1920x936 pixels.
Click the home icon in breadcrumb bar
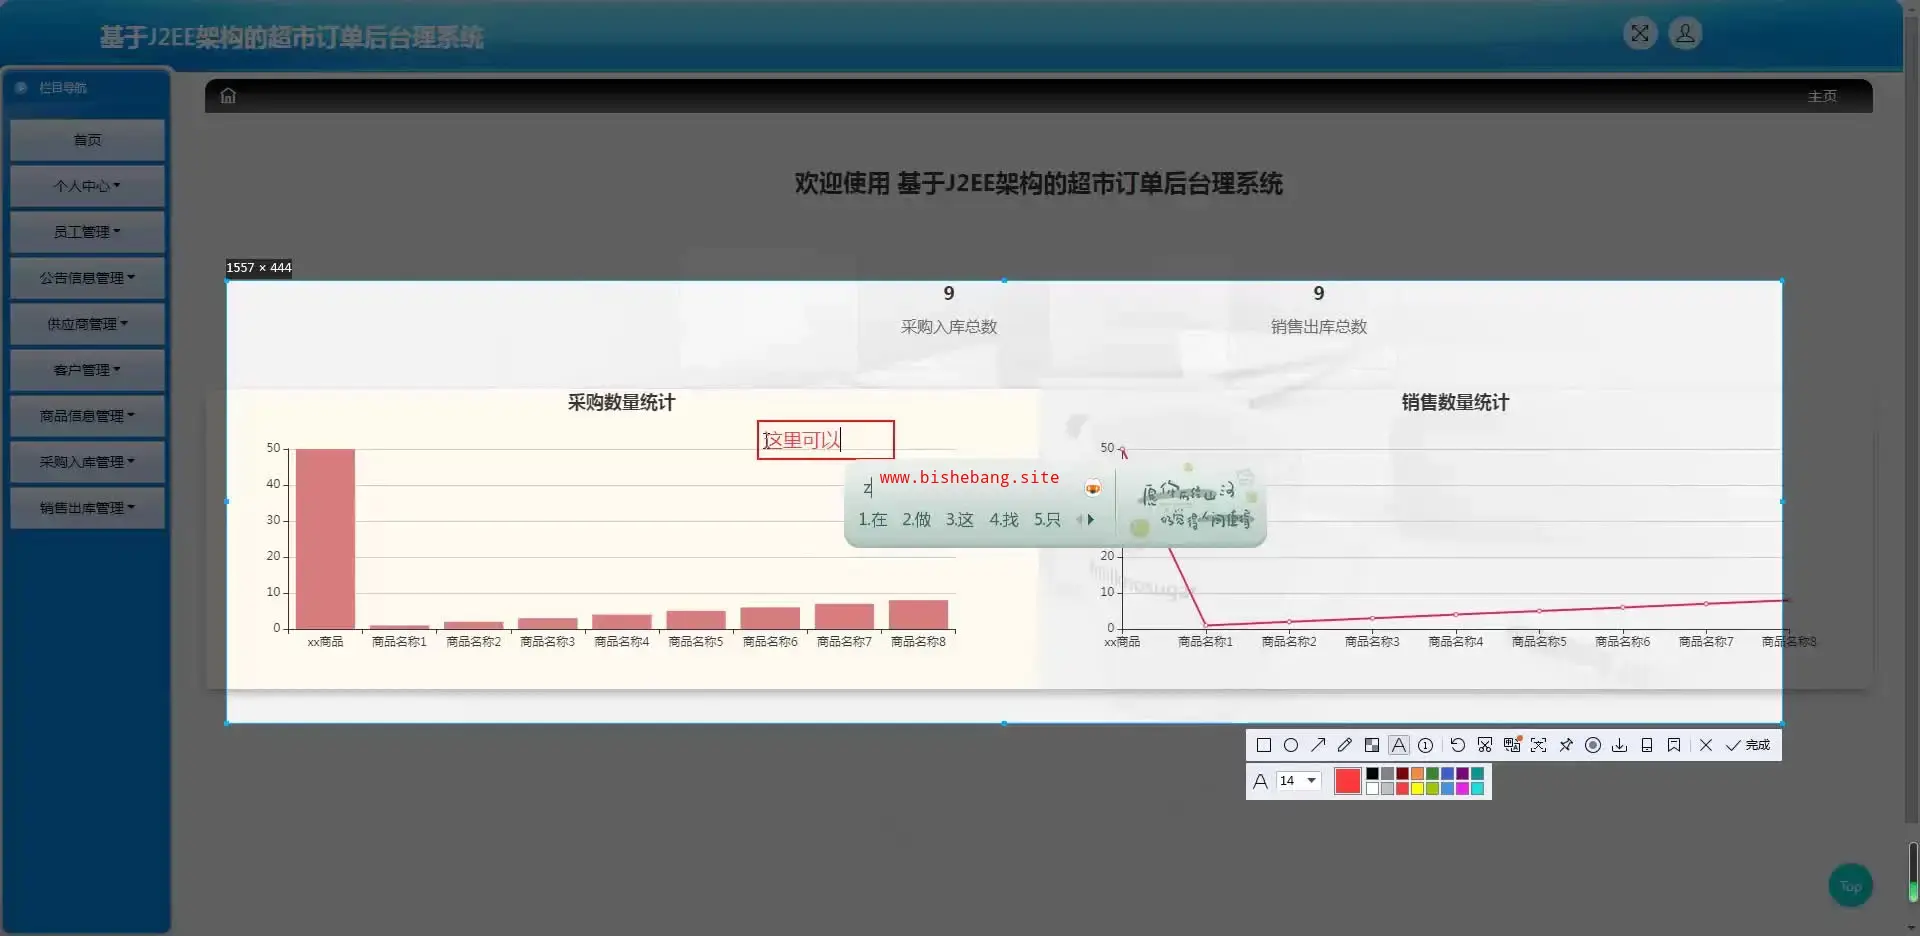[x=228, y=96]
